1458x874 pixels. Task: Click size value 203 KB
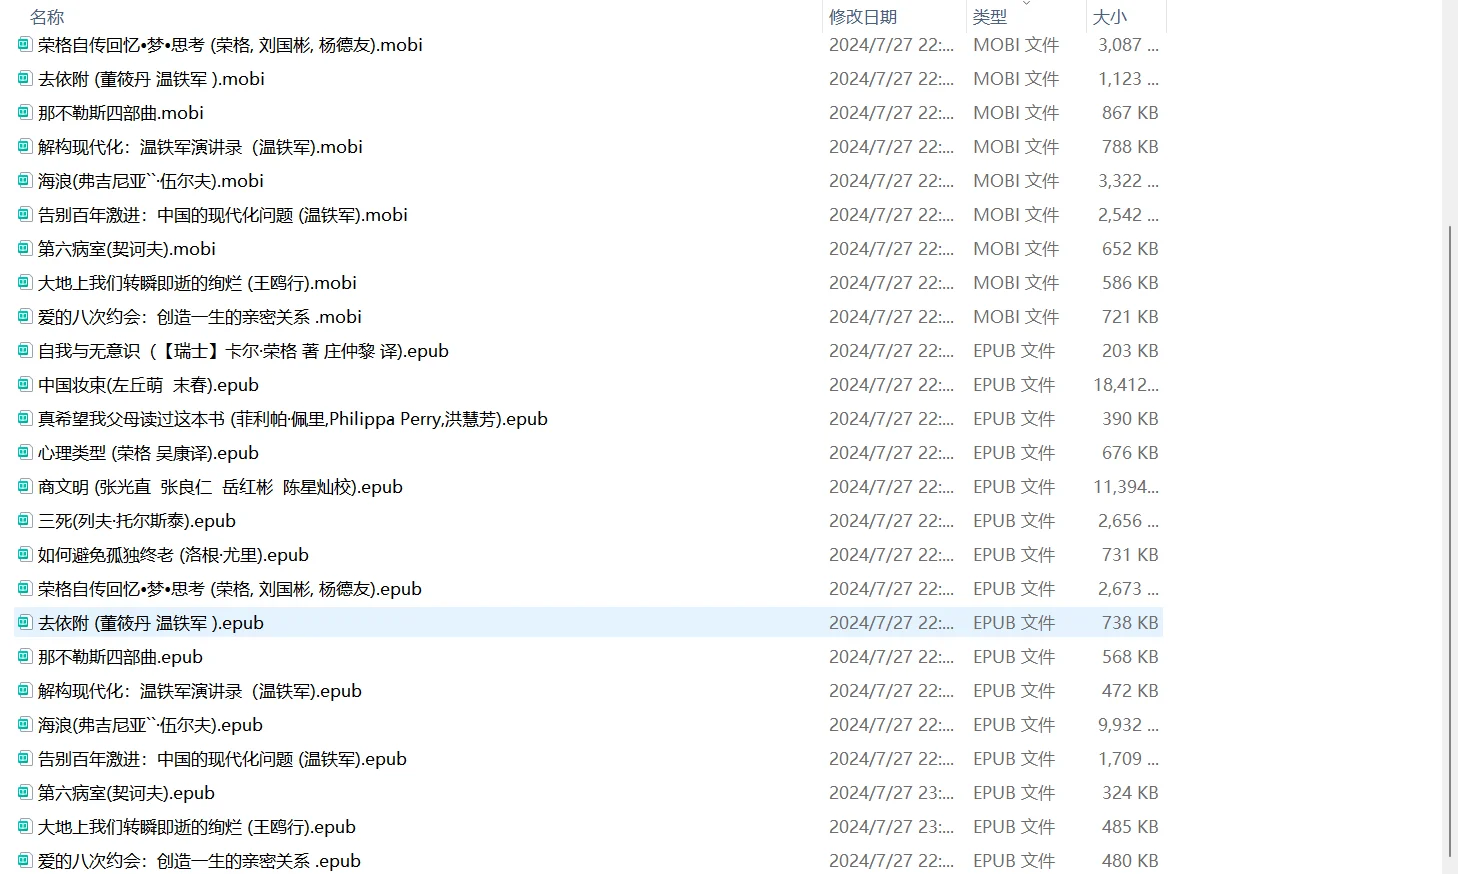[x=1130, y=351]
